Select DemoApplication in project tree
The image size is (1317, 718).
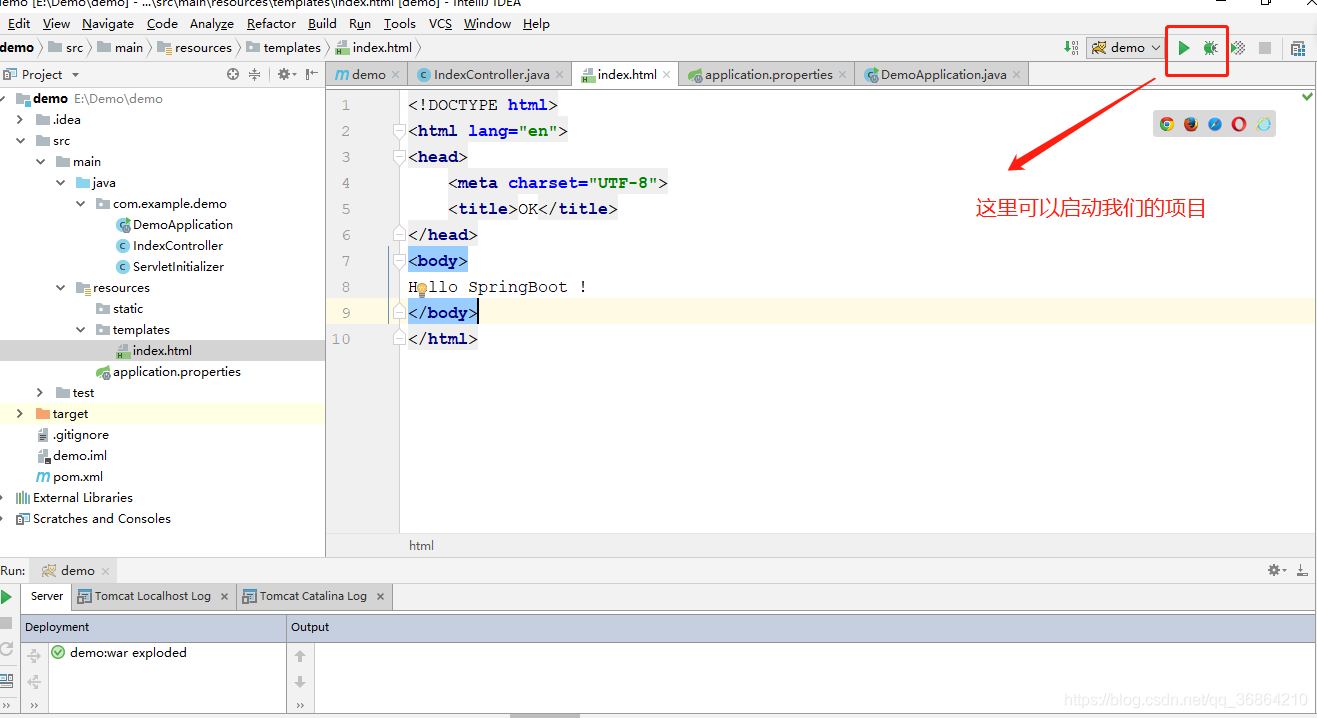click(183, 225)
